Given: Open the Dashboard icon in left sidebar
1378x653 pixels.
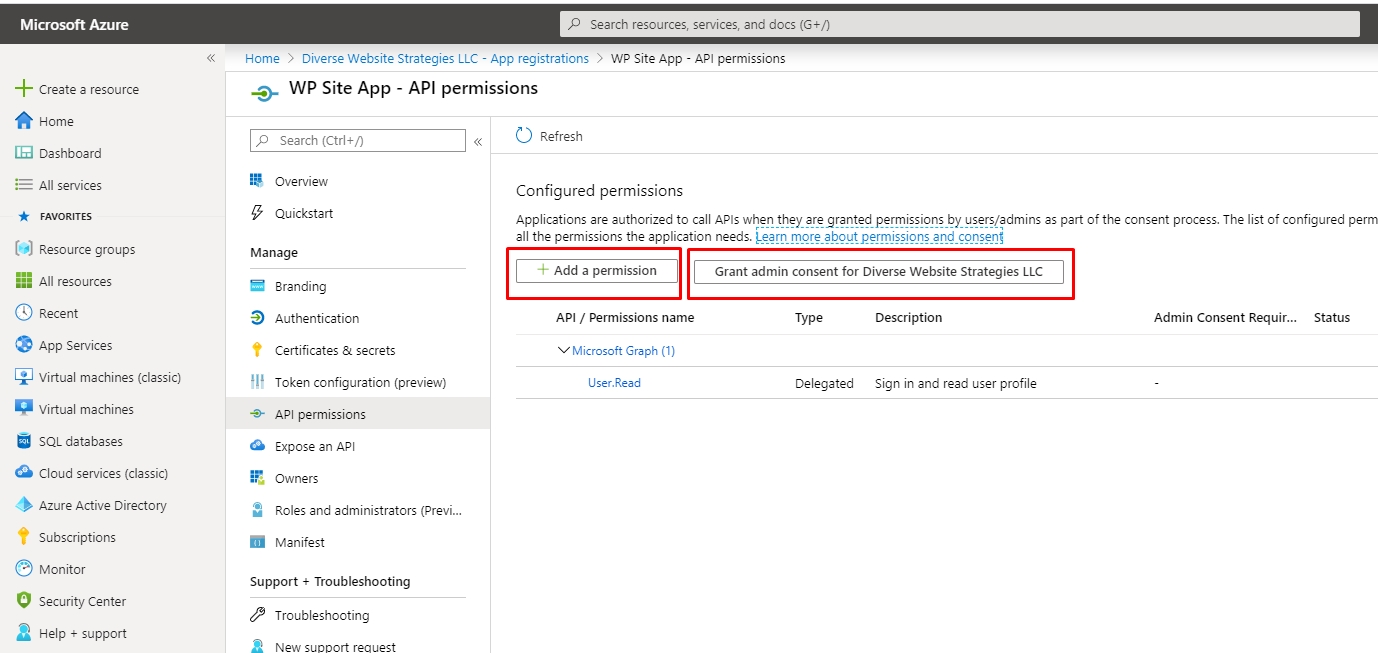Looking at the screenshot, I should coord(24,153).
